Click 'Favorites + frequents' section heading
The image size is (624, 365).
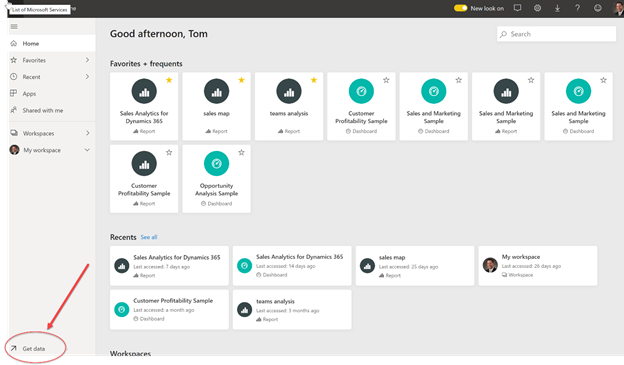pyautogui.click(x=146, y=64)
